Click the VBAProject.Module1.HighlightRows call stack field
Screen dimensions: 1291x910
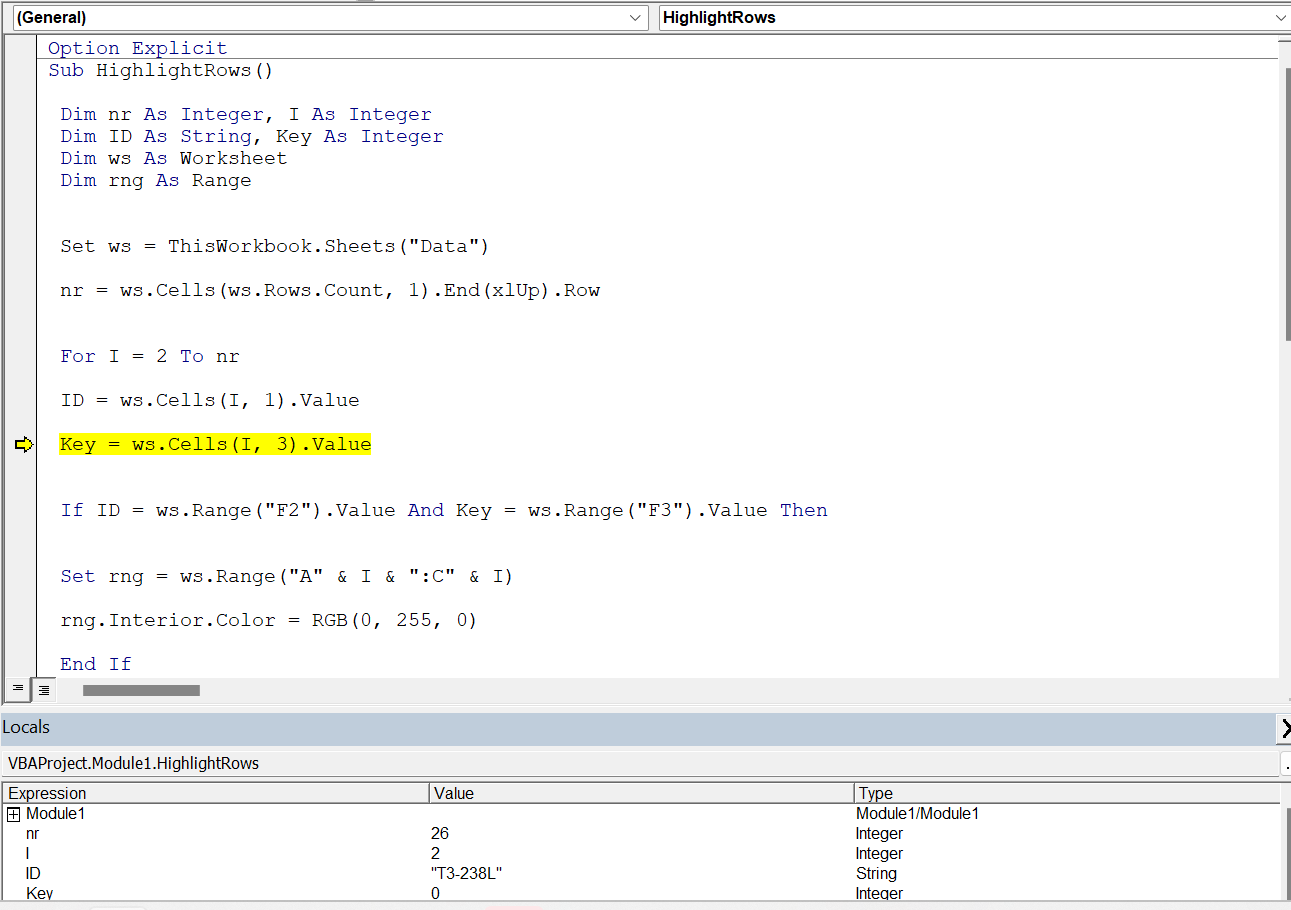pyautogui.click(x=300, y=763)
